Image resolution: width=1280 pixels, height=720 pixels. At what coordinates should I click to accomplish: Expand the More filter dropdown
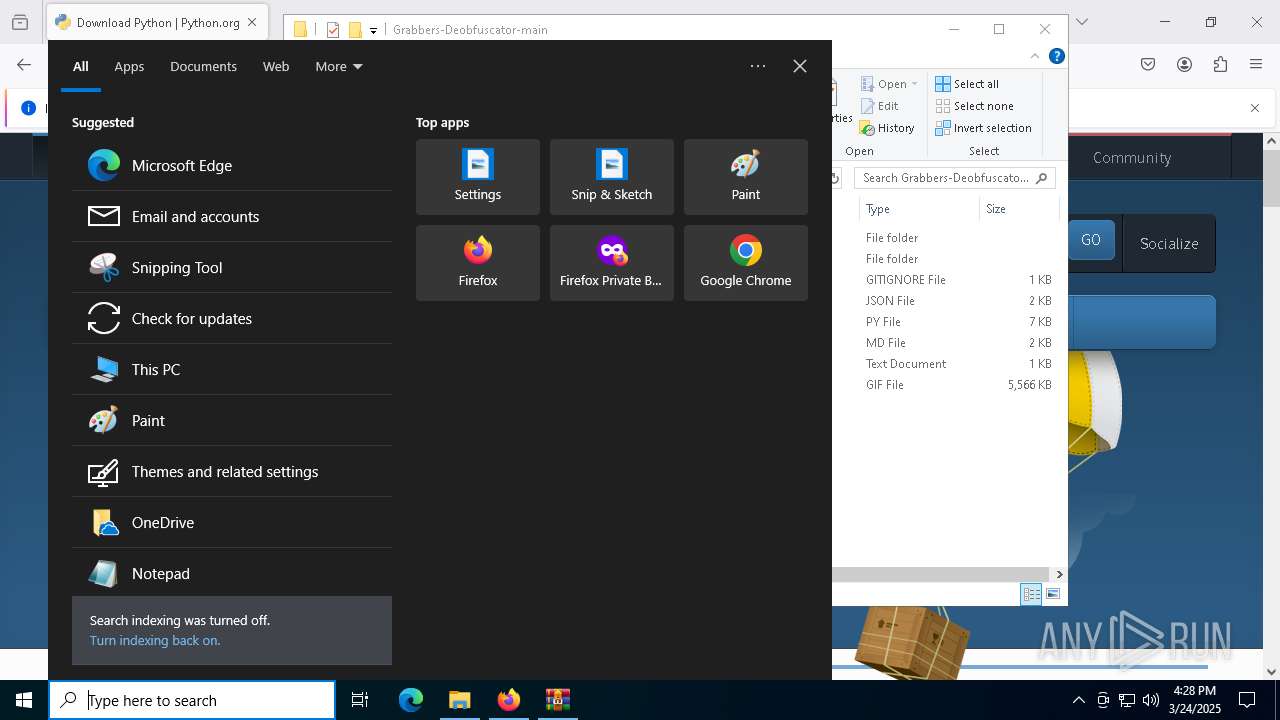339,66
